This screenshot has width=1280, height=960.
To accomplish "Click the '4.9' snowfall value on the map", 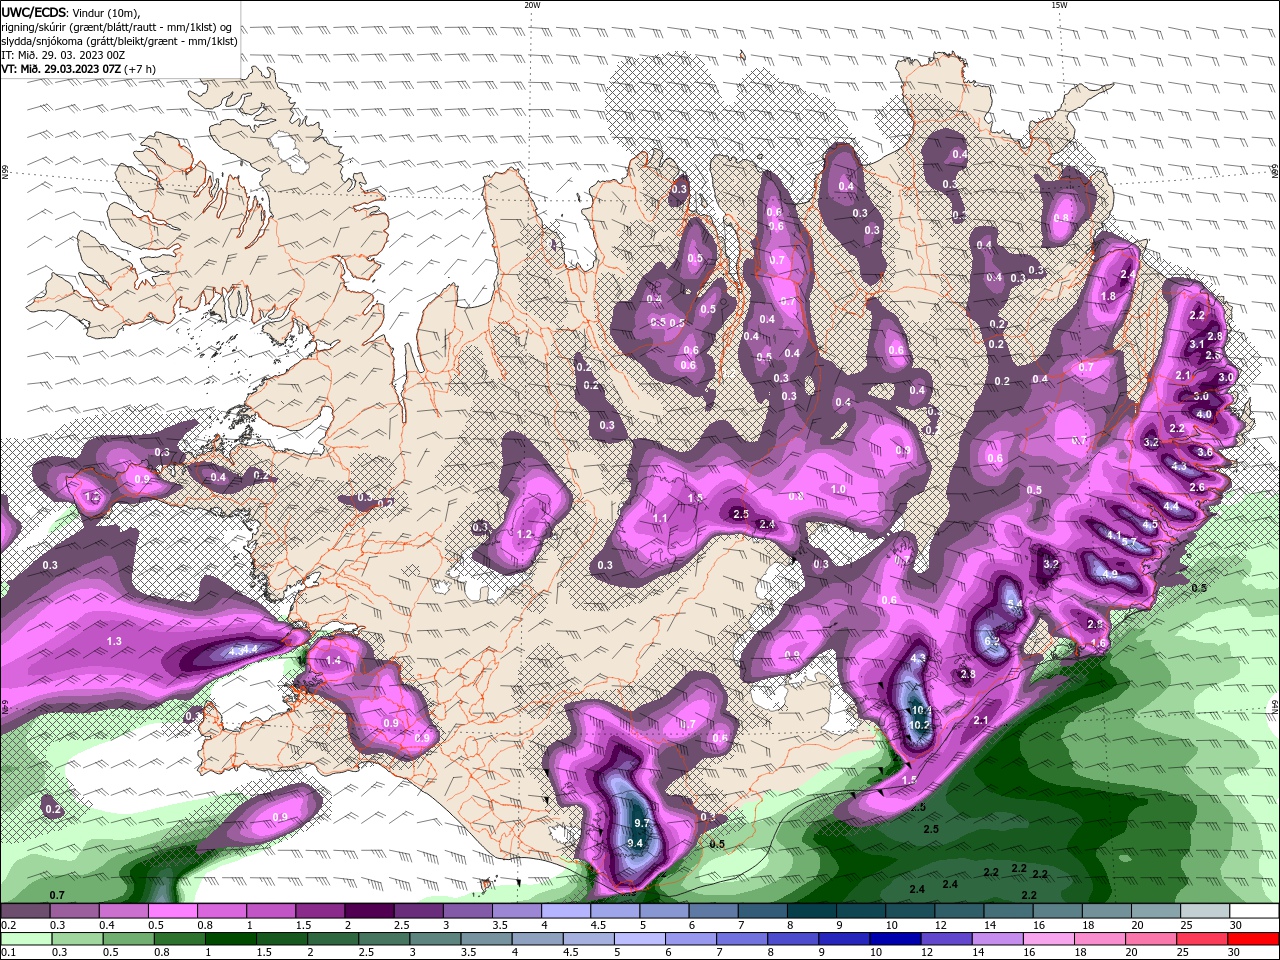I will [x=1110, y=574].
